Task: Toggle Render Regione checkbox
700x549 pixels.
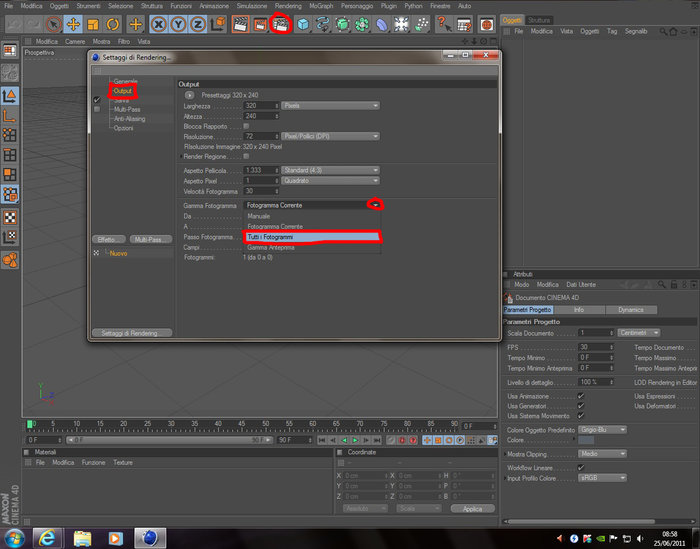Action: coord(246,156)
